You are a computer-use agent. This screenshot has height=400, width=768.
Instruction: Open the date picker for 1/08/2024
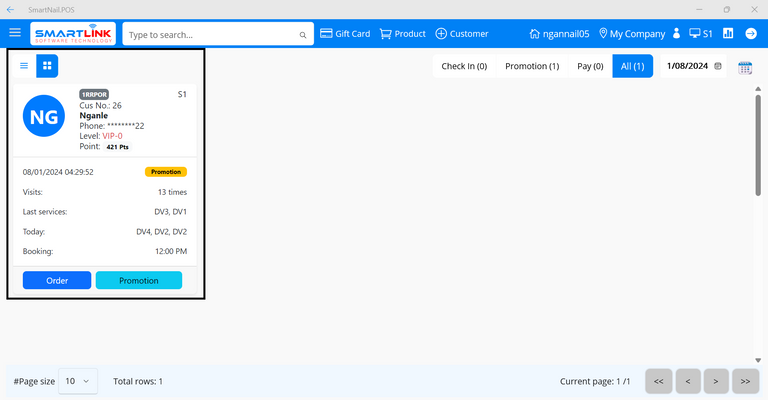pyautogui.click(x=718, y=67)
